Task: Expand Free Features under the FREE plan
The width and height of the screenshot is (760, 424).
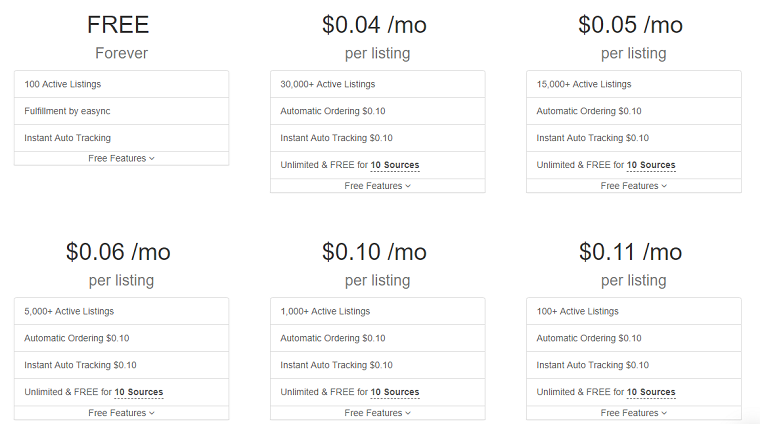Action: pos(121,158)
